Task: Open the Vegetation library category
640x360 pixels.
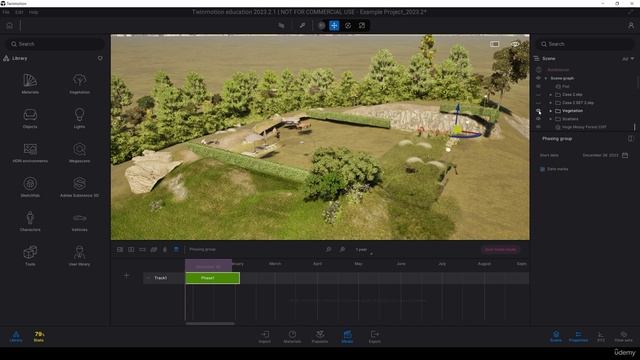Action: point(79,84)
